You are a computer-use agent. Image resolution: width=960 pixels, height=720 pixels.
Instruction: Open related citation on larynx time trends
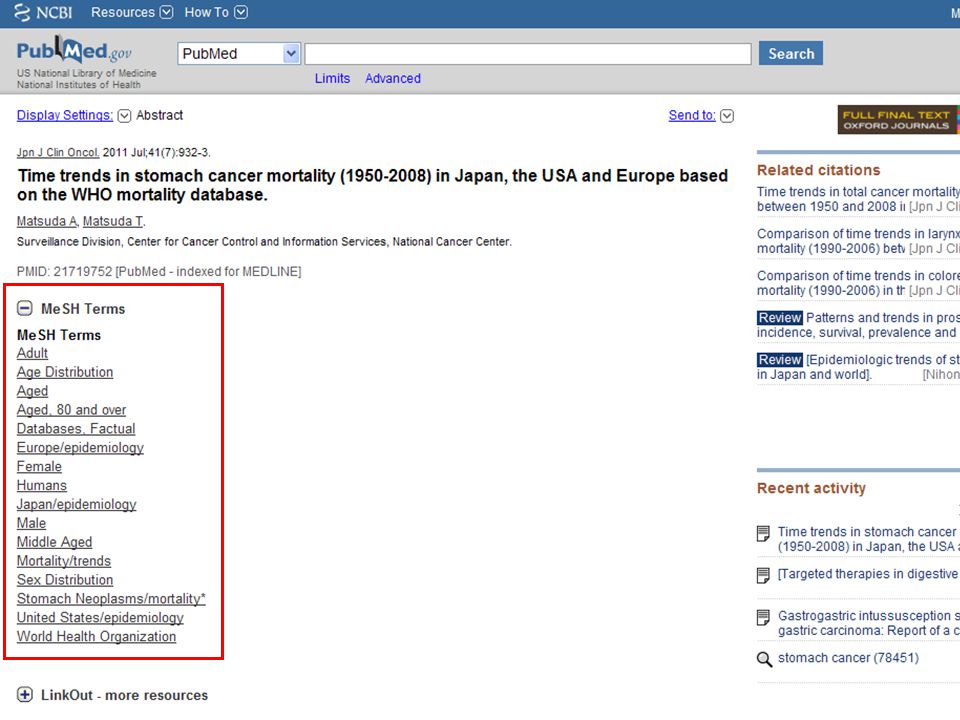click(858, 241)
